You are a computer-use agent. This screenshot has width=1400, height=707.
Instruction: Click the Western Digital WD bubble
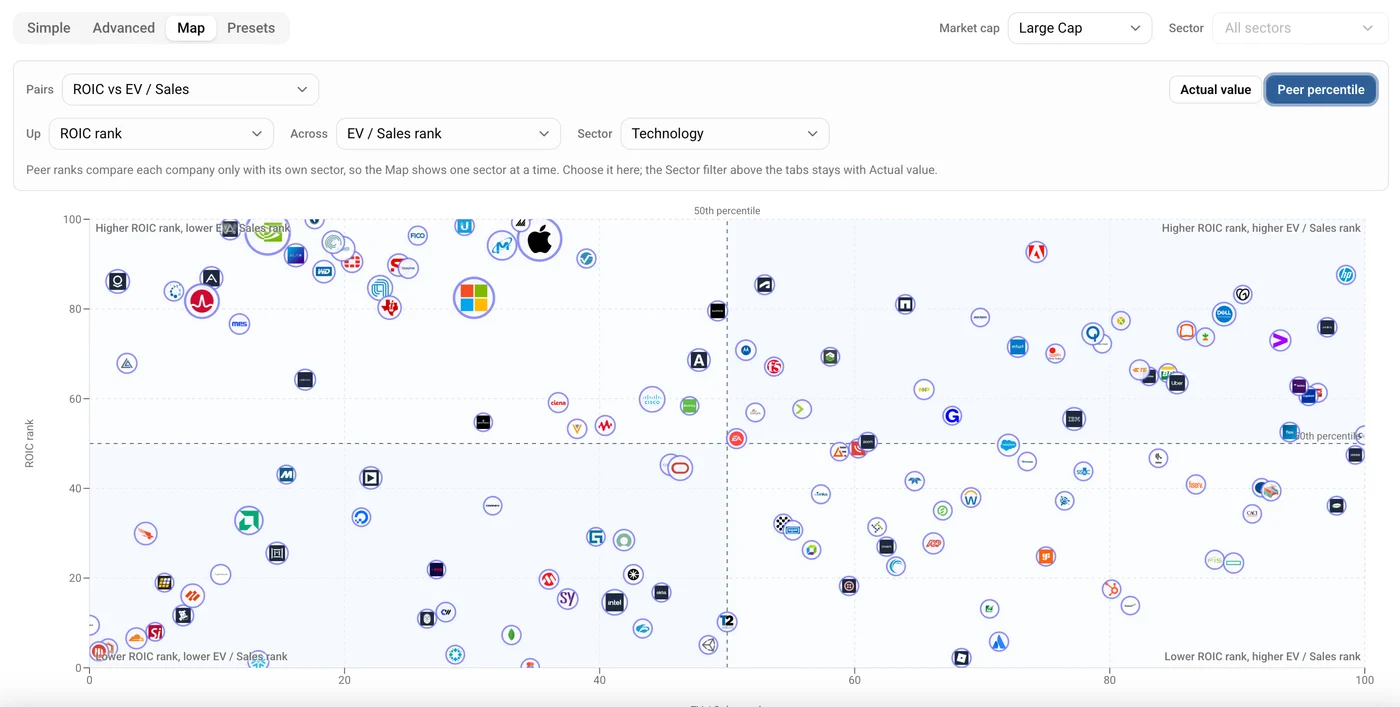pos(323,271)
